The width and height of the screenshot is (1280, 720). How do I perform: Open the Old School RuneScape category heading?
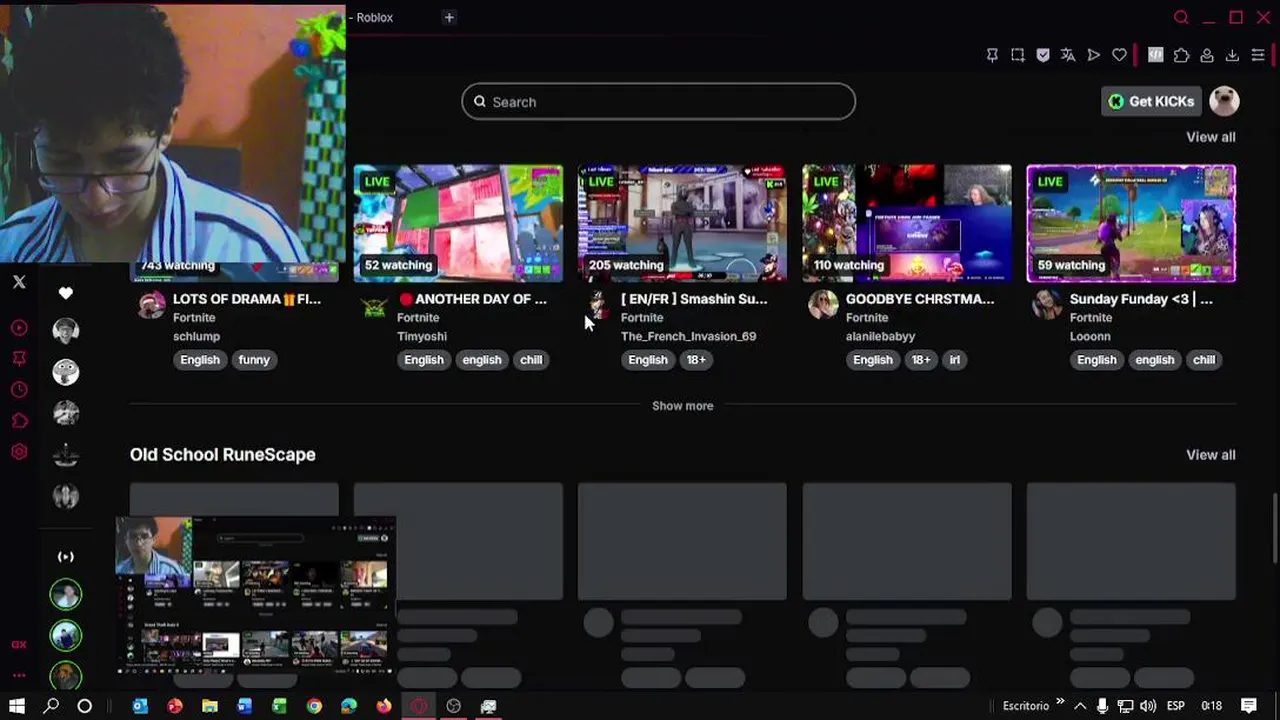223,455
